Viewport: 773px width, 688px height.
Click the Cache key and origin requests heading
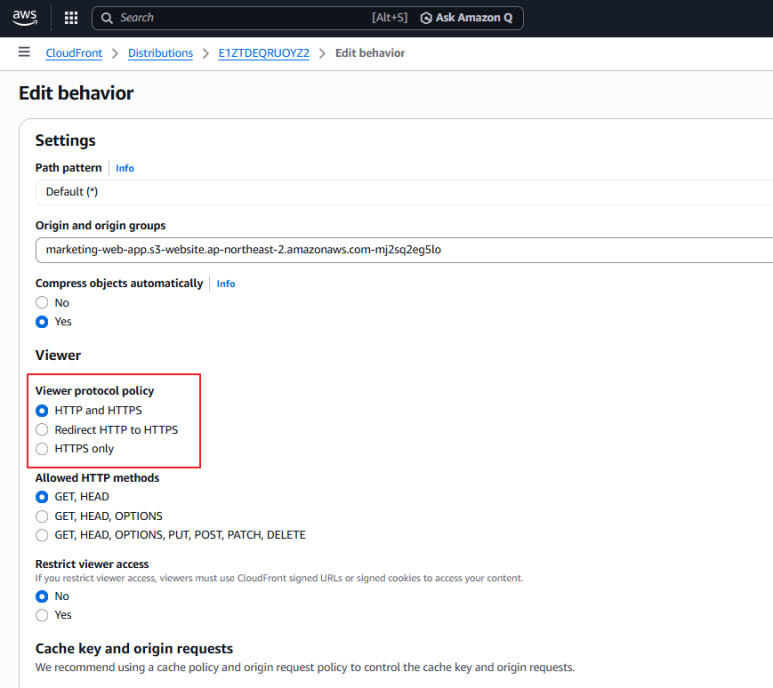[x=134, y=649]
